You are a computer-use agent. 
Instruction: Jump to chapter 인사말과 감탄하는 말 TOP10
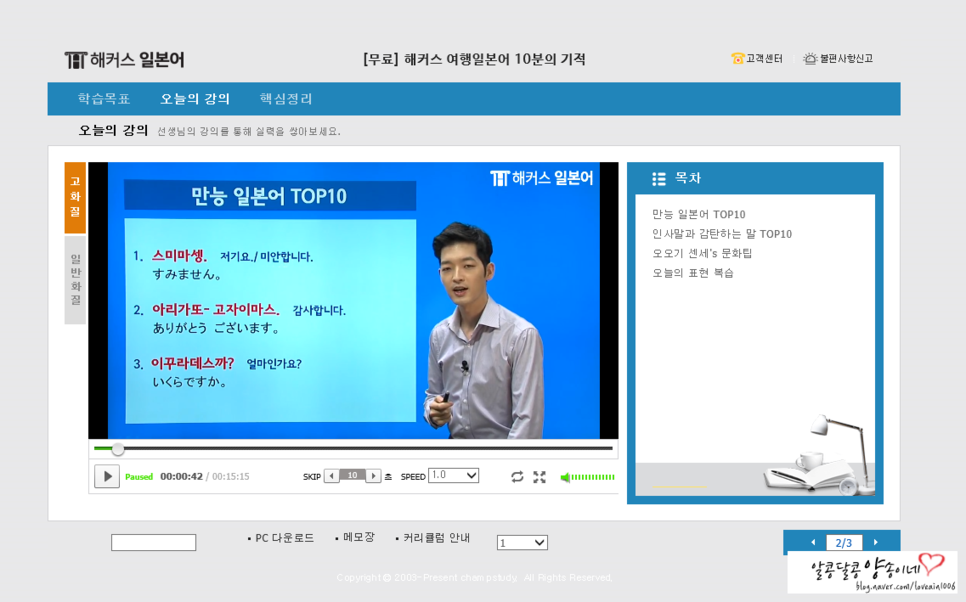click(722, 234)
